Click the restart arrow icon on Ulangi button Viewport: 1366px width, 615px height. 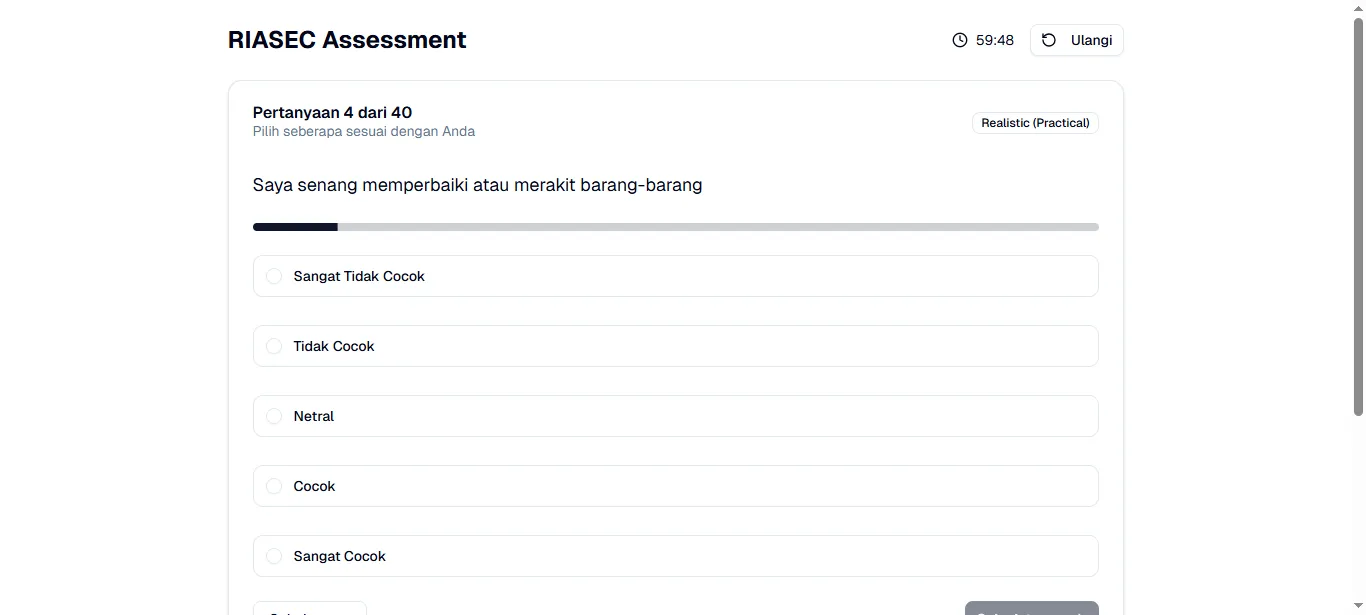click(1047, 40)
